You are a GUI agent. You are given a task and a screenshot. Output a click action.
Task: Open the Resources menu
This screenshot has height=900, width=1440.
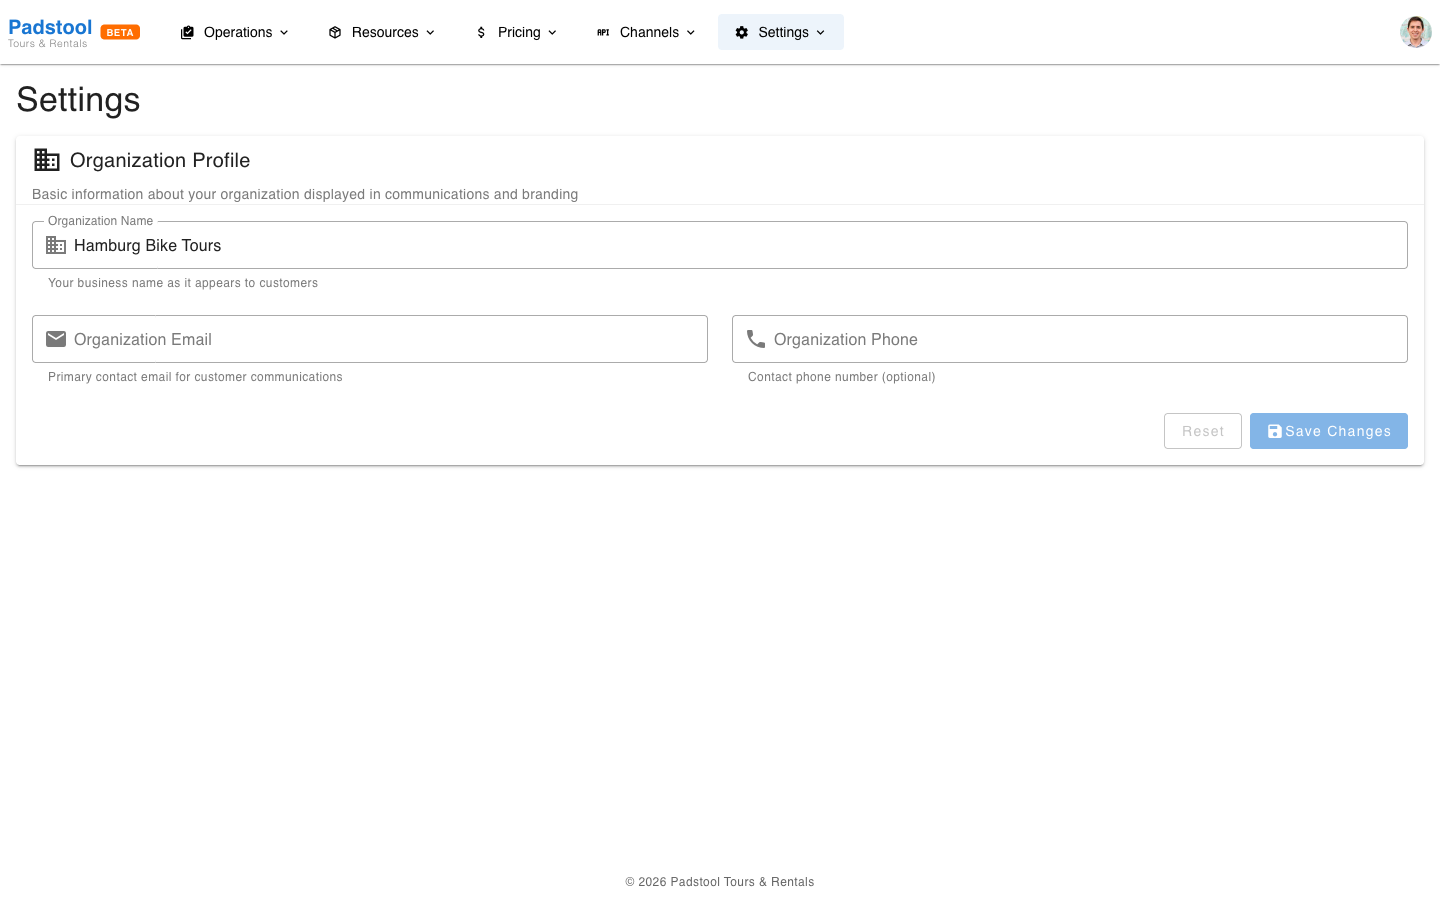[382, 32]
